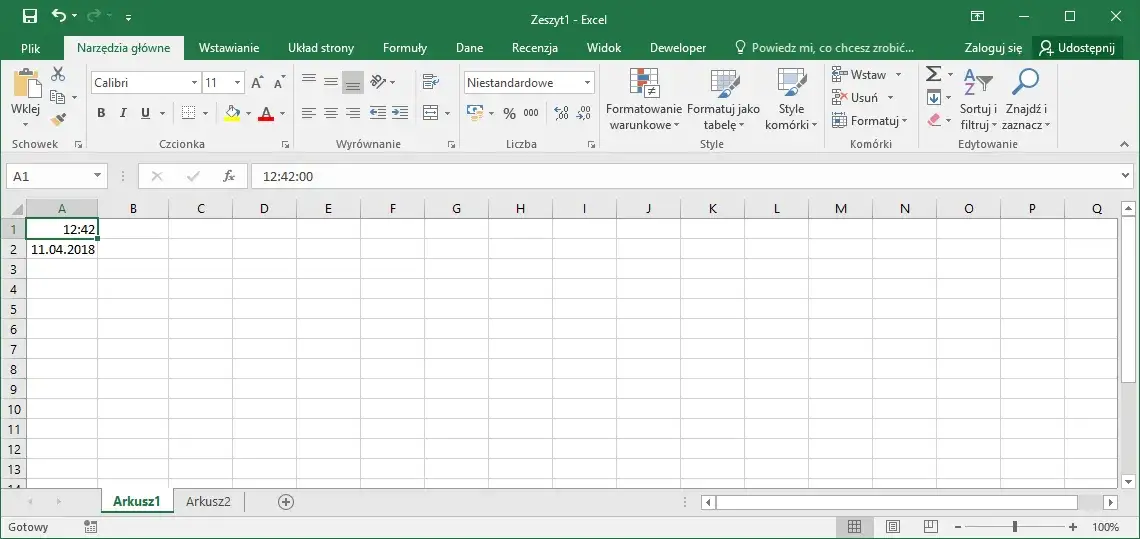Click the Insert Function fx icon
The image size is (1140, 539).
229,176
